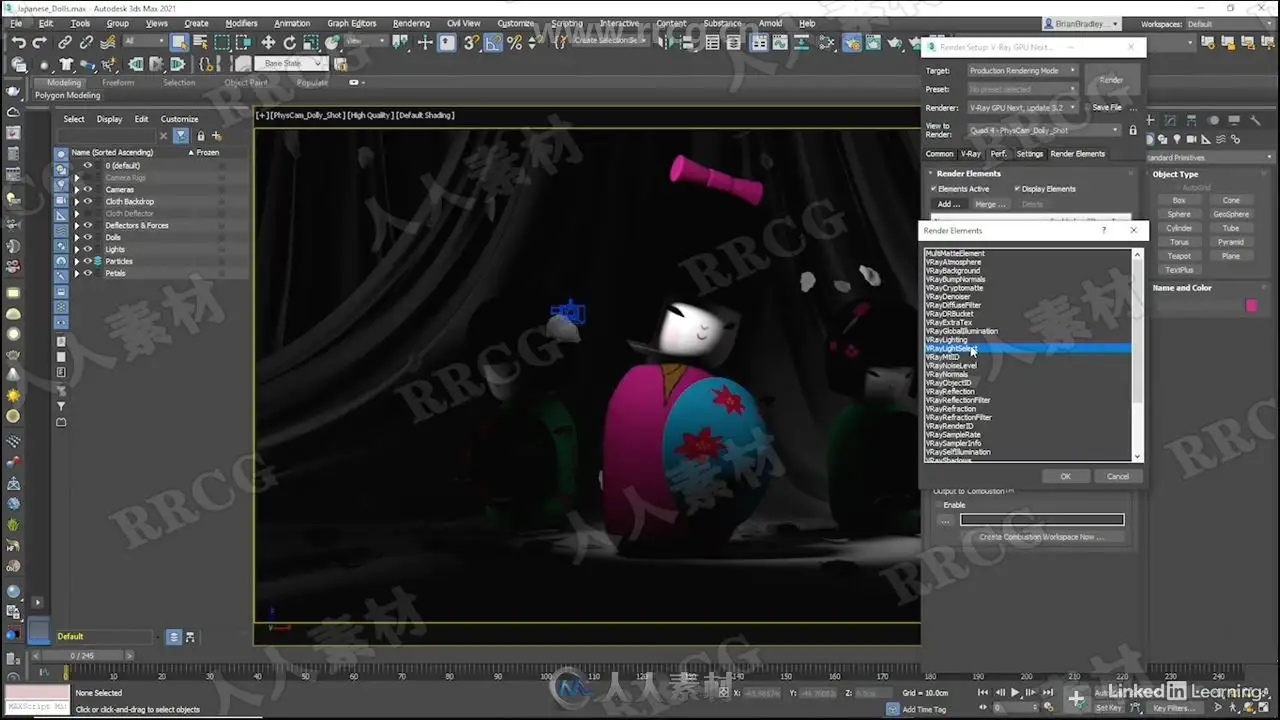The height and width of the screenshot is (720, 1280).
Task: Click the Teapot object type button
Action: (1179, 256)
